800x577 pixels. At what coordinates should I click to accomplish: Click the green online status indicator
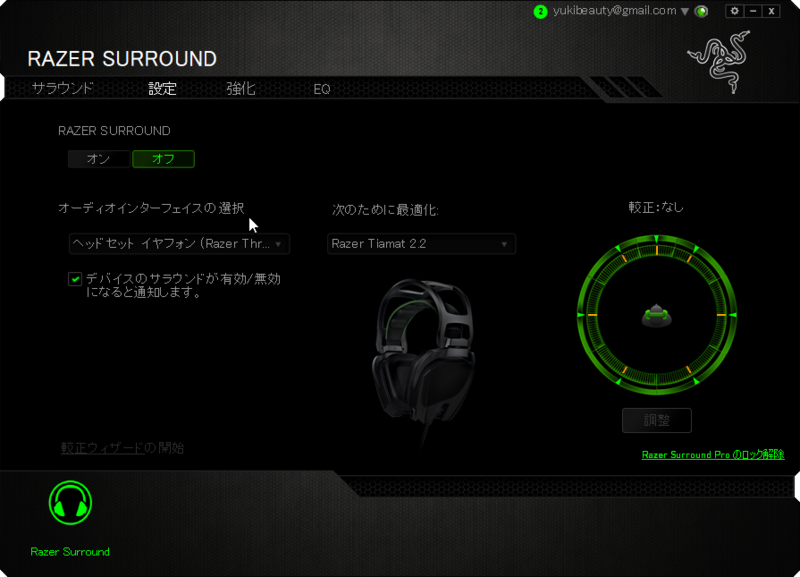click(702, 11)
